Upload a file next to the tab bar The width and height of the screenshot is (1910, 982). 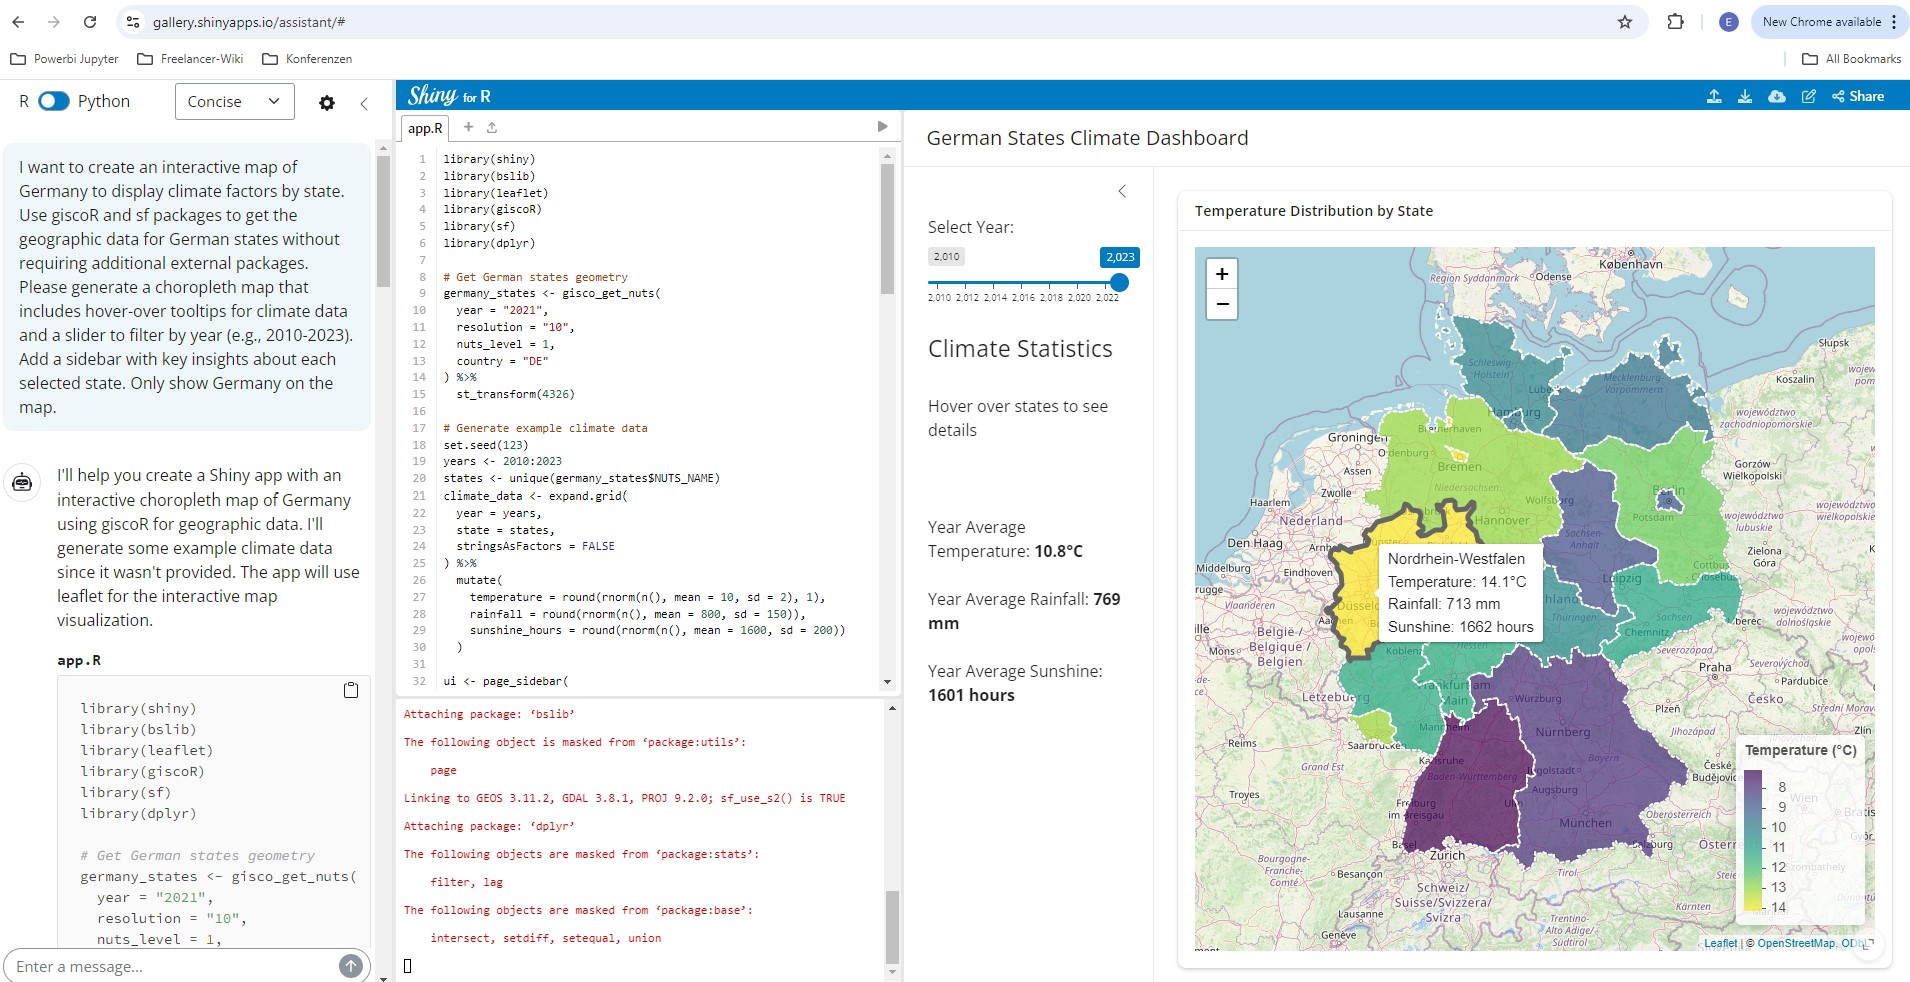pyautogui.click(x=492, y=127)
